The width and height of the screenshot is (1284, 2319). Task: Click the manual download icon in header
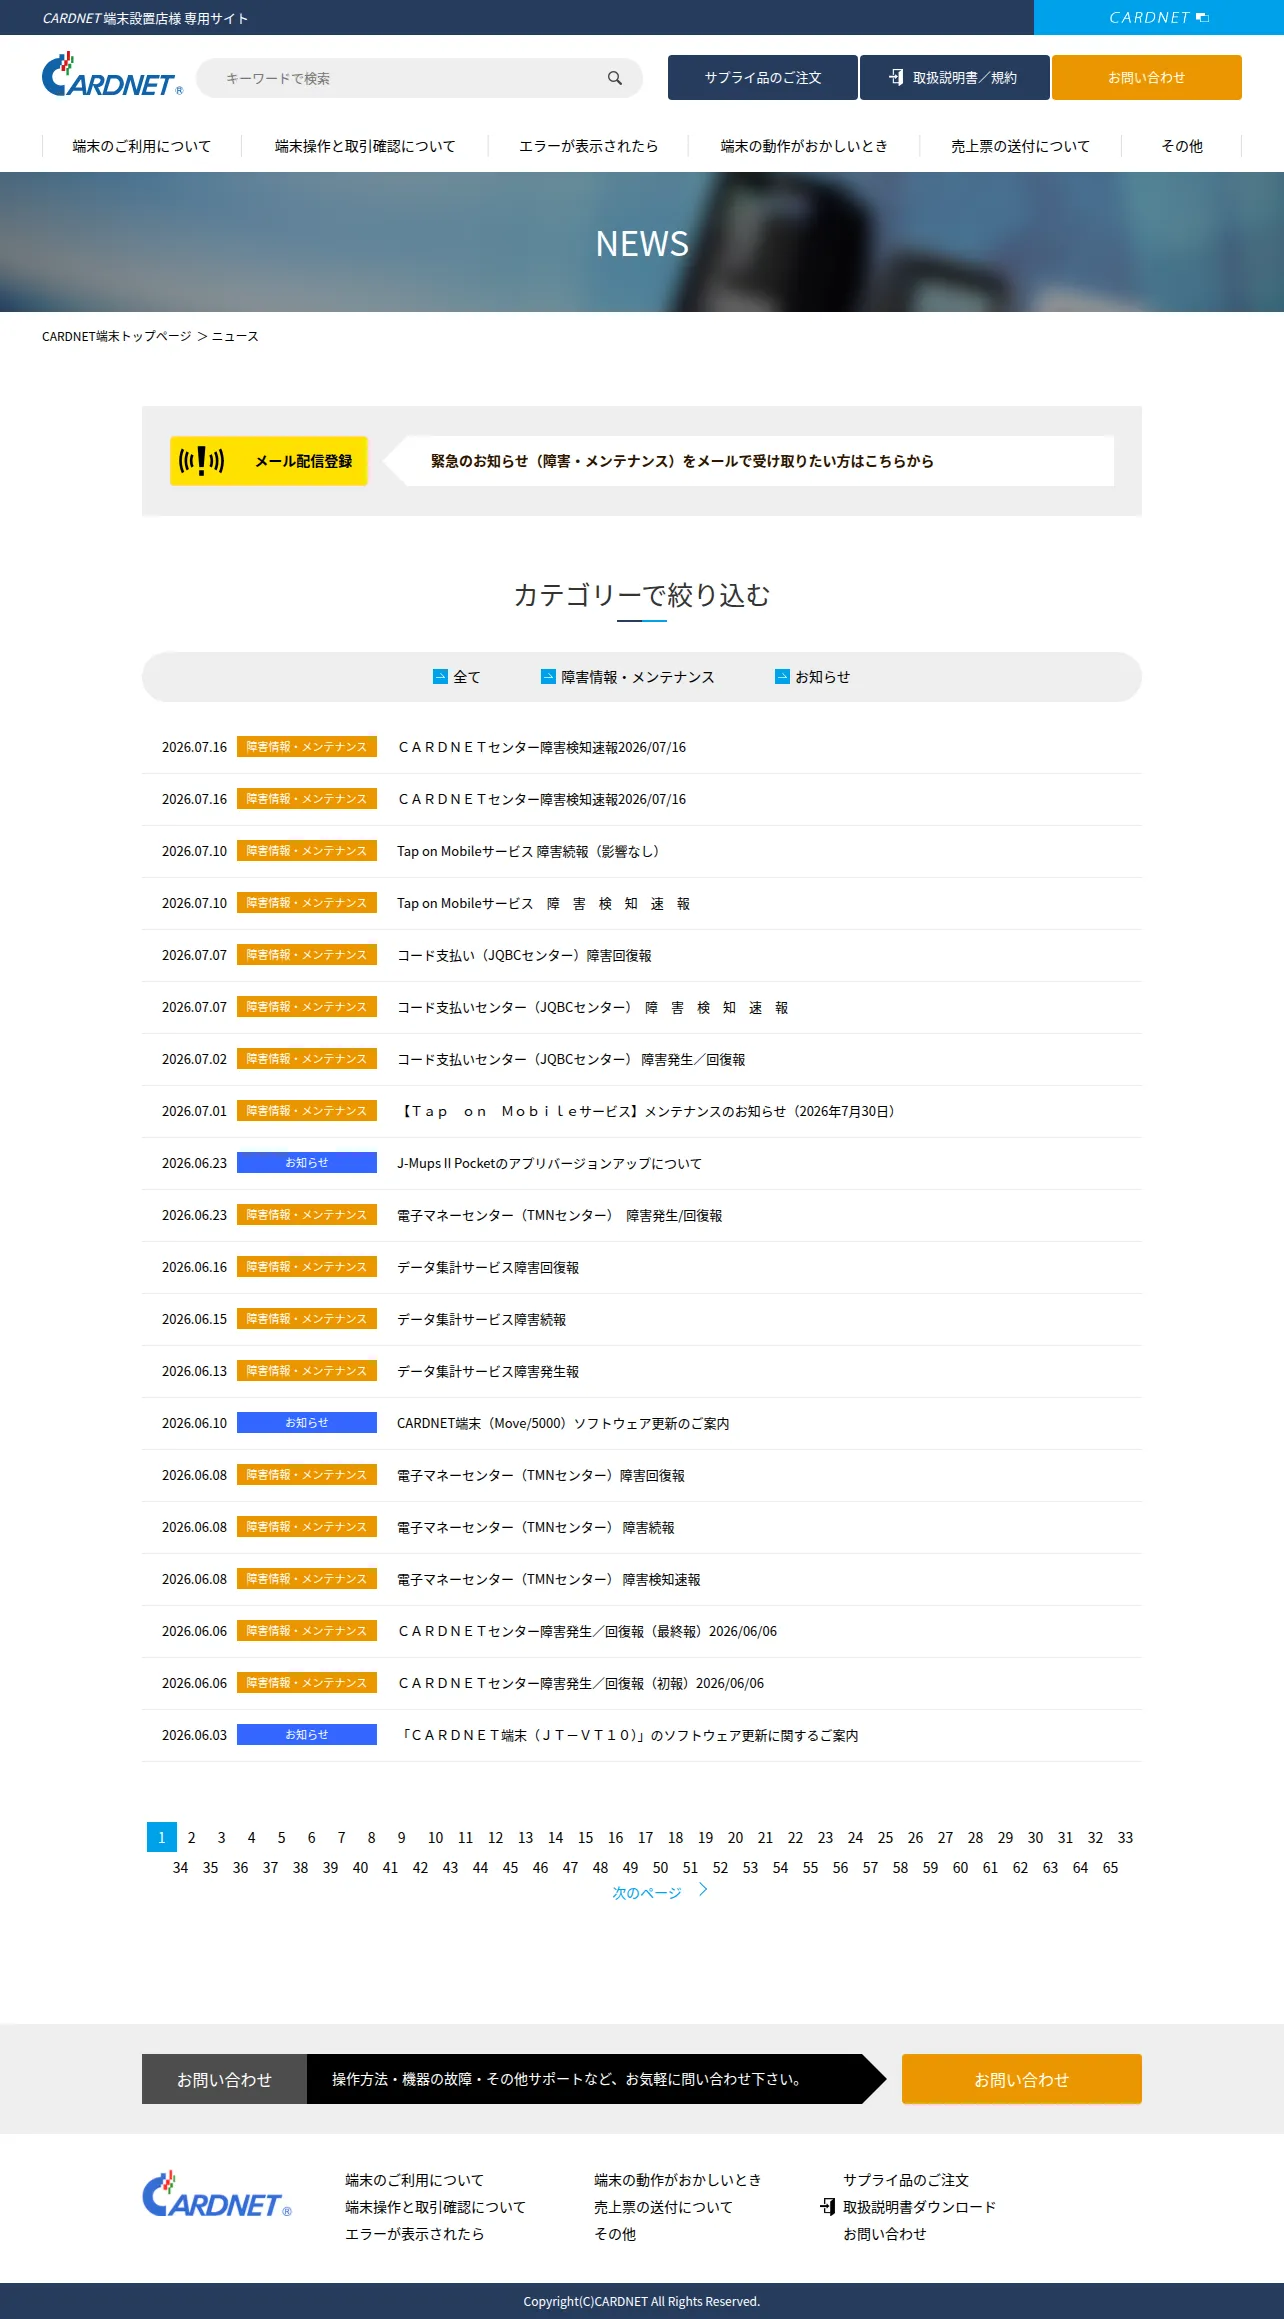point(896,77)
